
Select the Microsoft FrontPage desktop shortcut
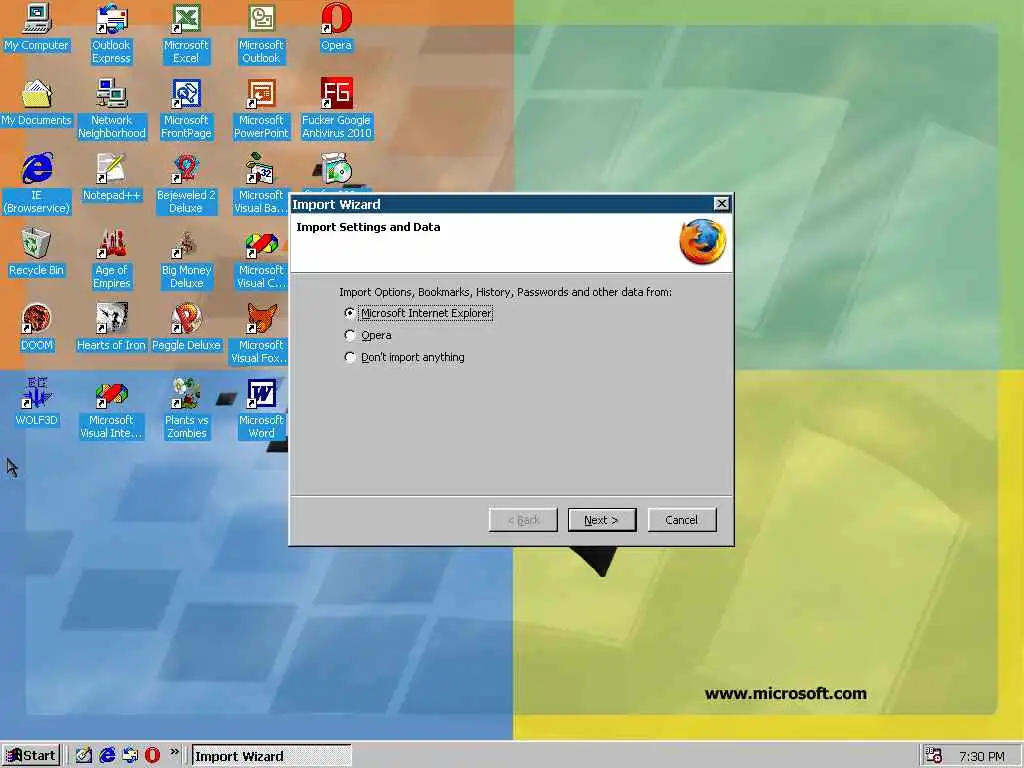pos(186,109)
